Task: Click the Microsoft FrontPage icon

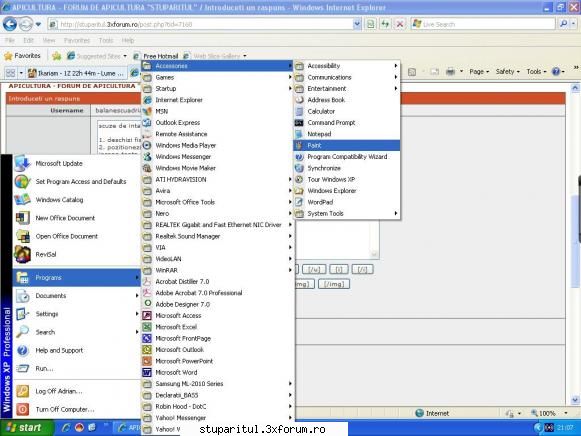Action: click(147, 338)
